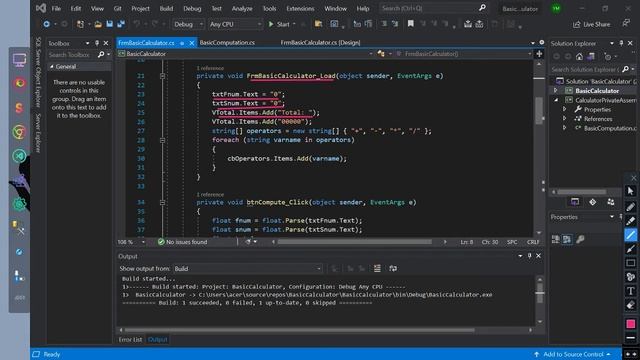Switch Properties to categorized view
The height and width of the screenshot is (360, 640).
pos(556,240)
